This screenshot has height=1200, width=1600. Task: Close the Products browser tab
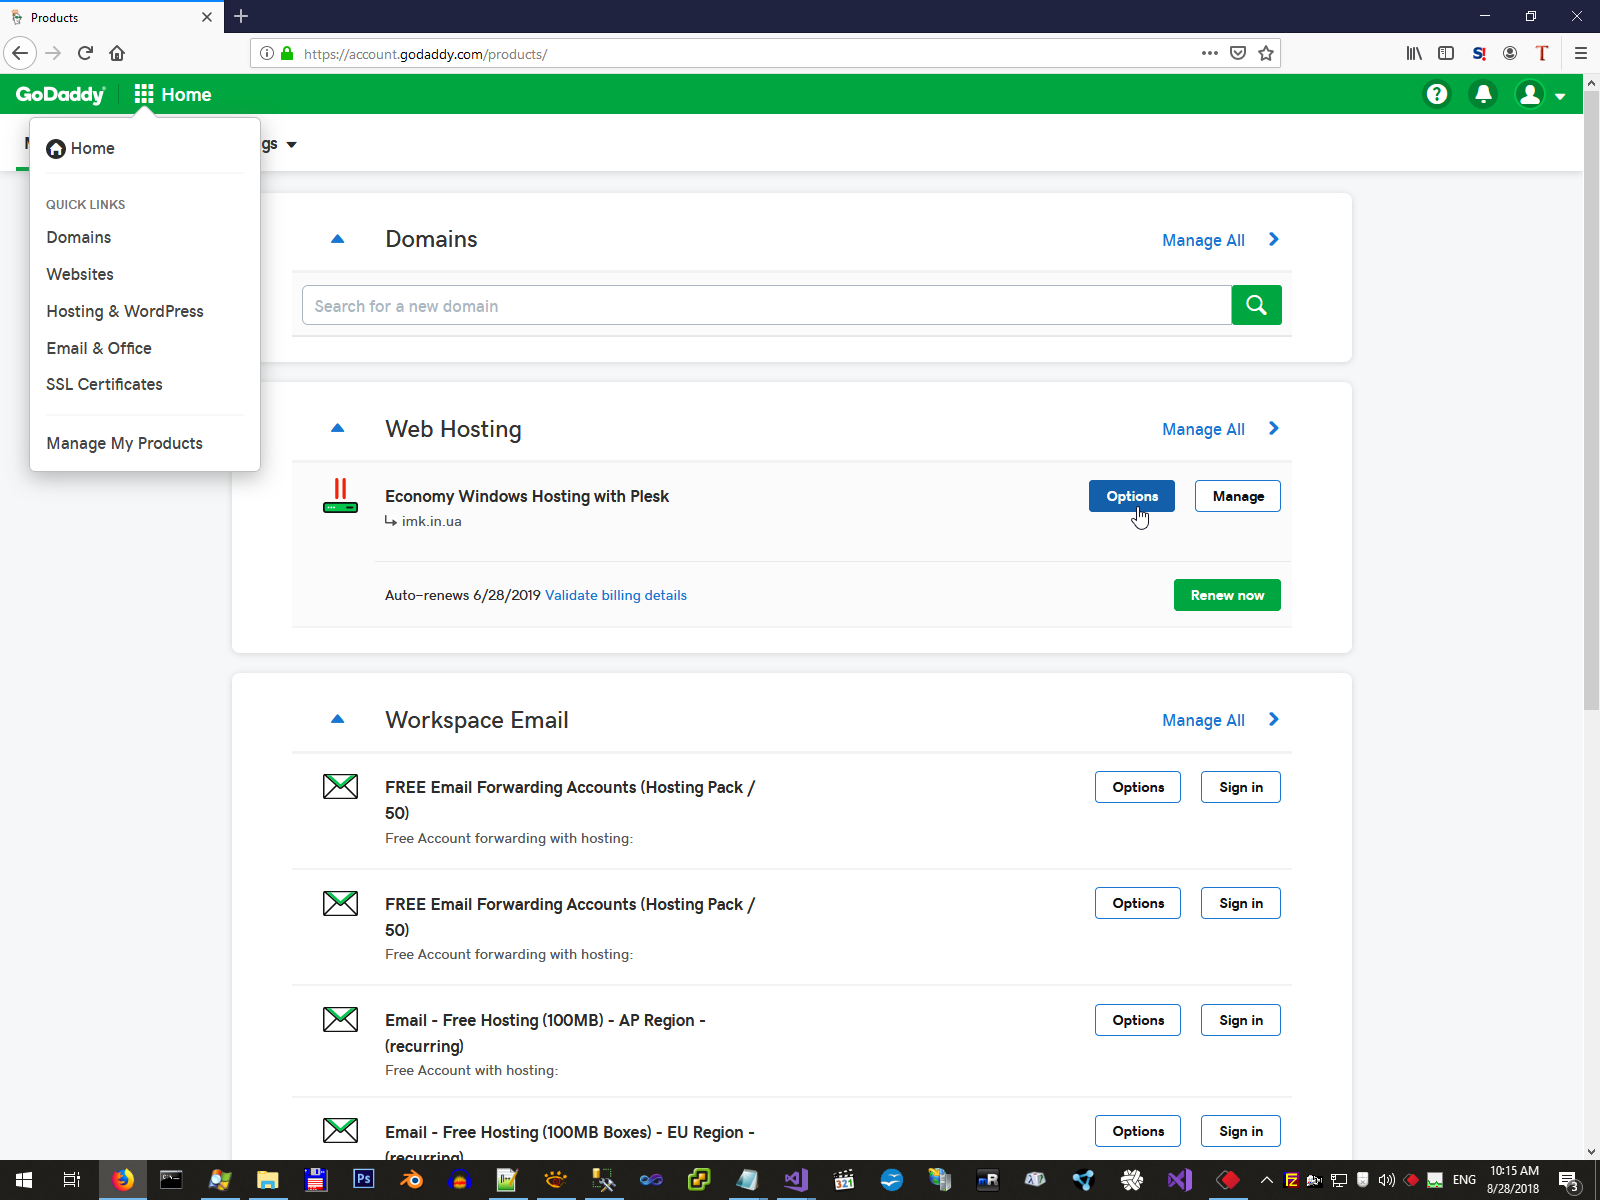click(x=207, y=17)
